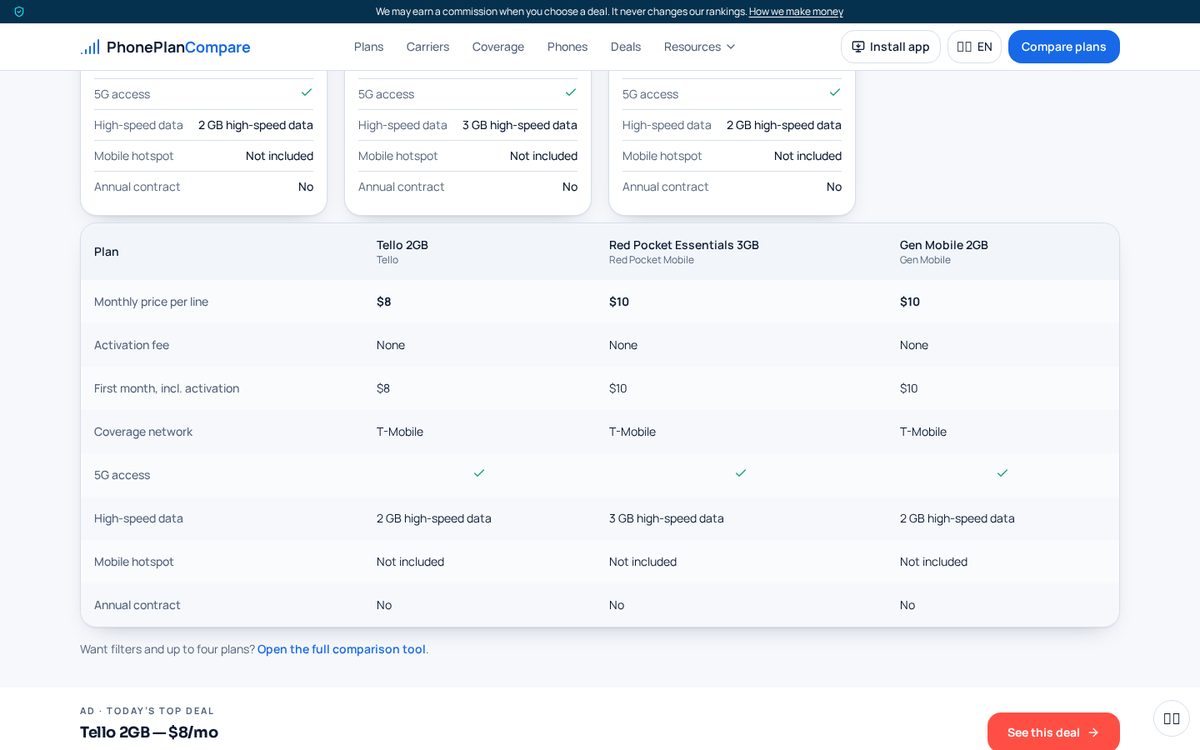The image size is (1200, 750).
Task: Click the Red Pocket Essentials 3GB column header
Action: (684, 251)
